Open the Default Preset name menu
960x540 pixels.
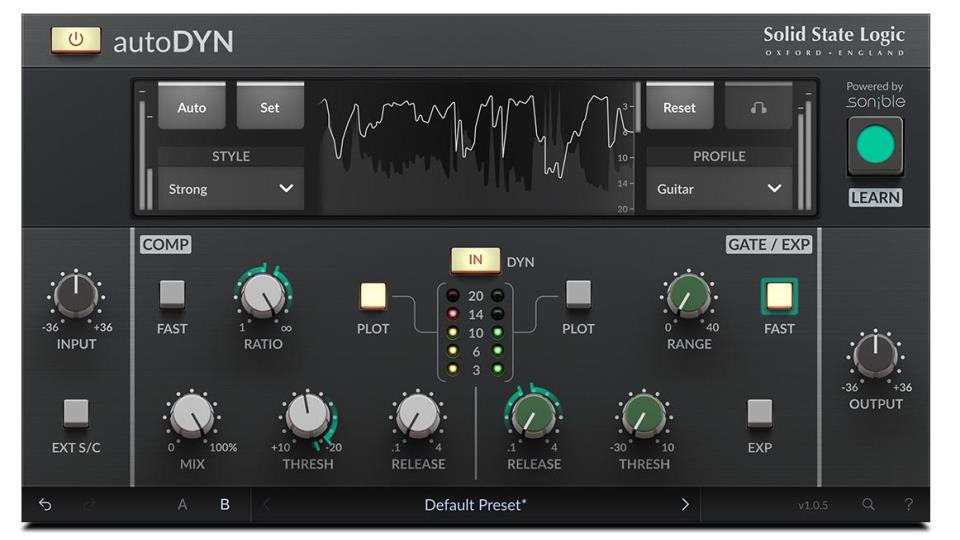[x=475, y=504]
